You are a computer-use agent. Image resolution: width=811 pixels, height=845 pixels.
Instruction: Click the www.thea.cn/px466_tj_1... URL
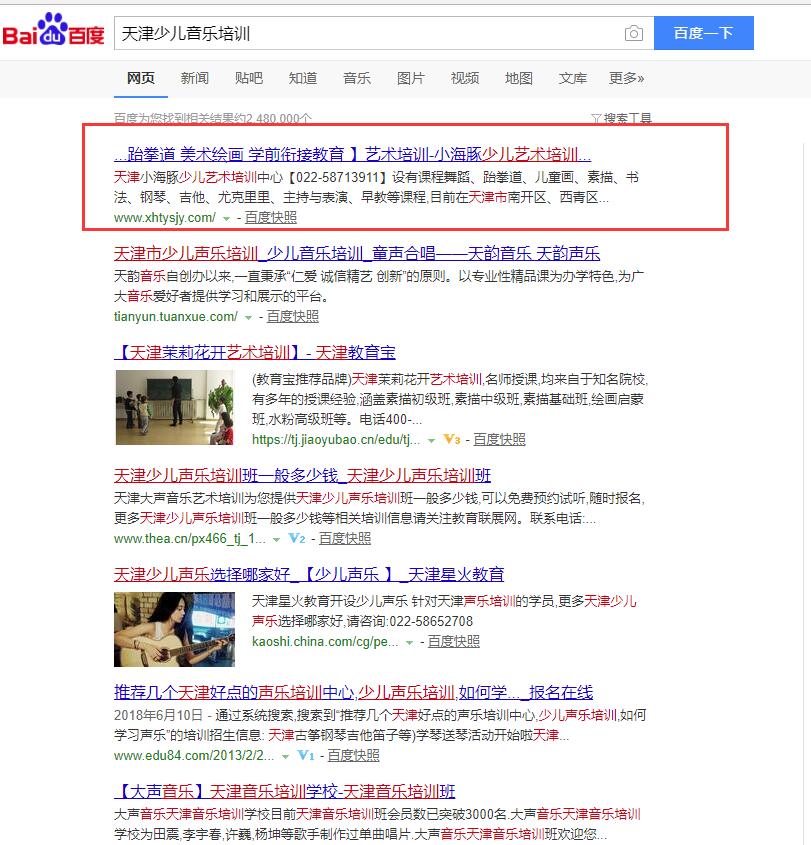click(190, 538)
